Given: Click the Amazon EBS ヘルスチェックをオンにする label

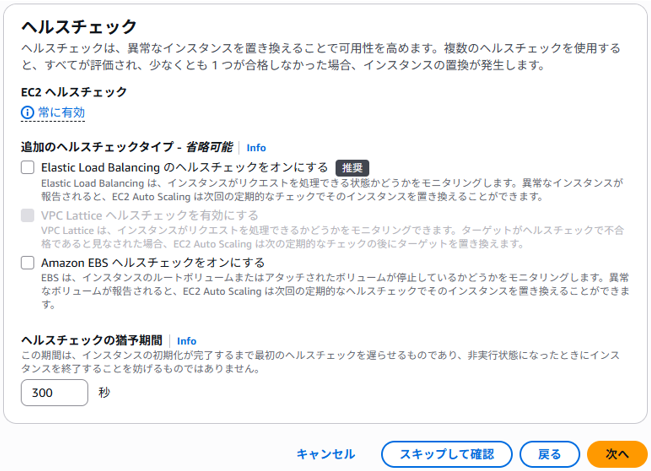Looking at the screenshot, I should pyautogui.click(x=153, y=263).
